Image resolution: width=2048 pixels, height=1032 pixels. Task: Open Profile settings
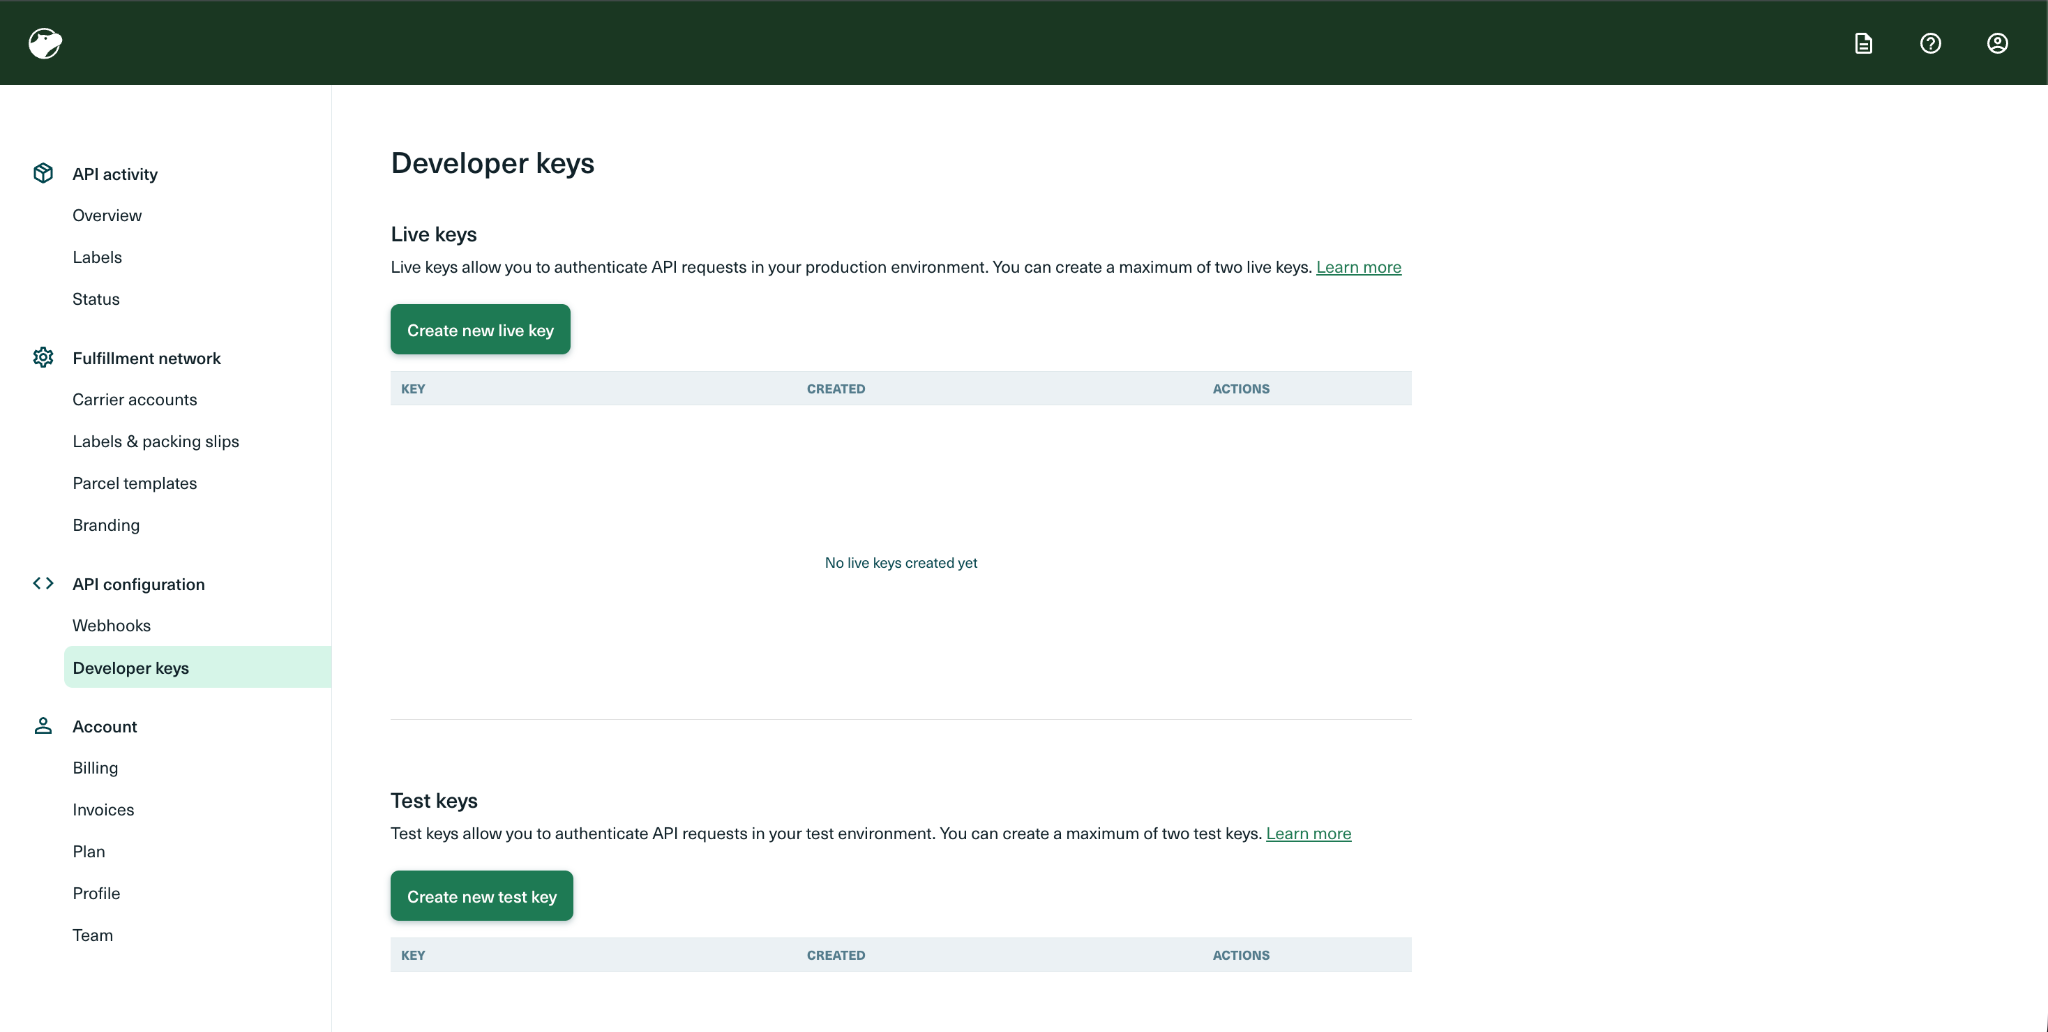(x=96, y=894)
